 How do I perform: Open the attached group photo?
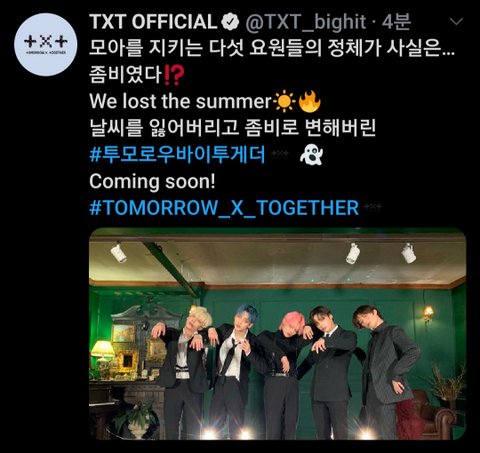[x=277, y=334]
